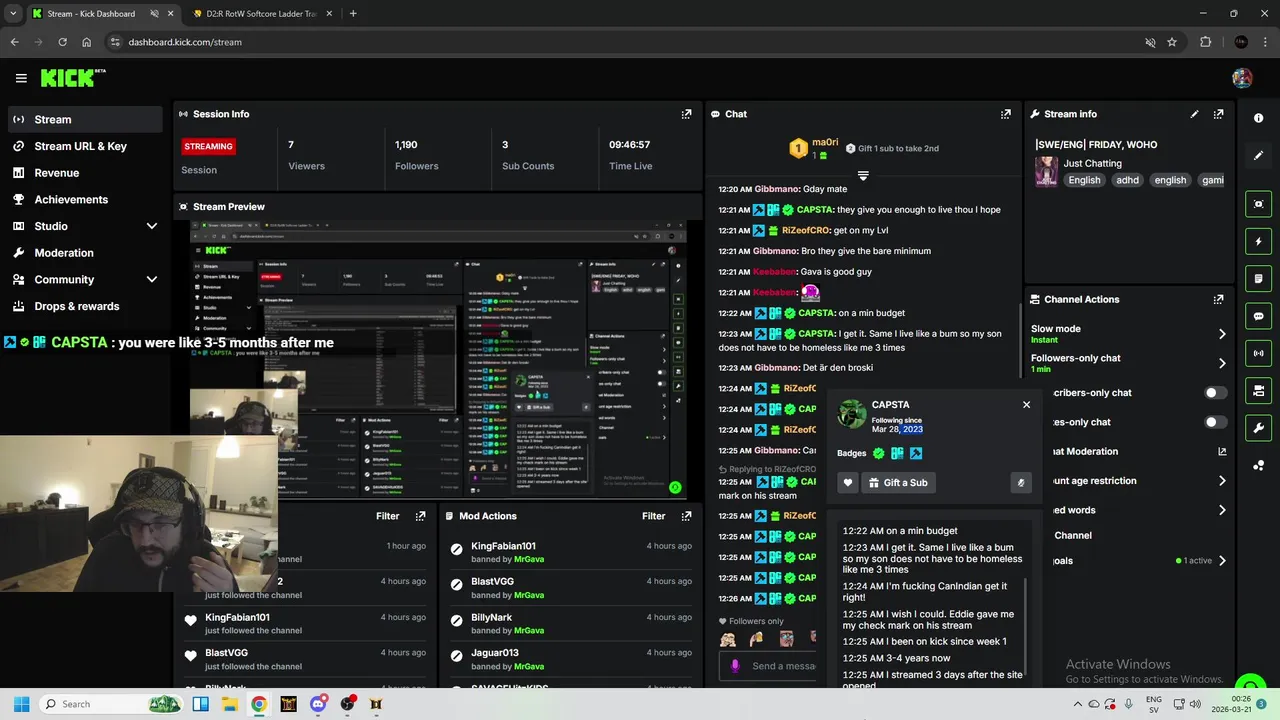The width and height of the screenshot is (1280, 720).
Task: Open Drops & rewards page
Action: (84, 306)
